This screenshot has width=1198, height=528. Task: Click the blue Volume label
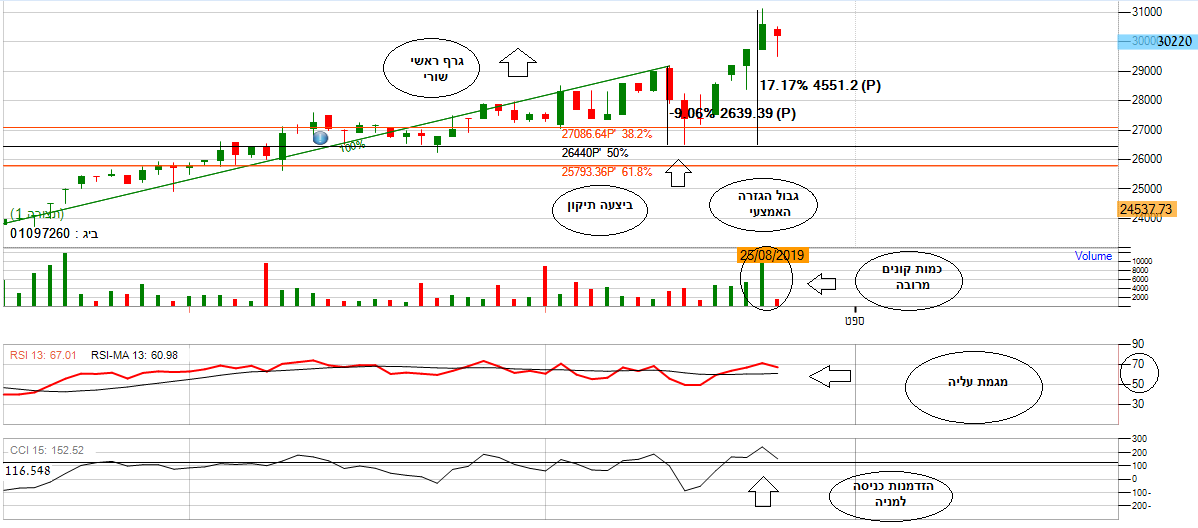click(1093, 256)
